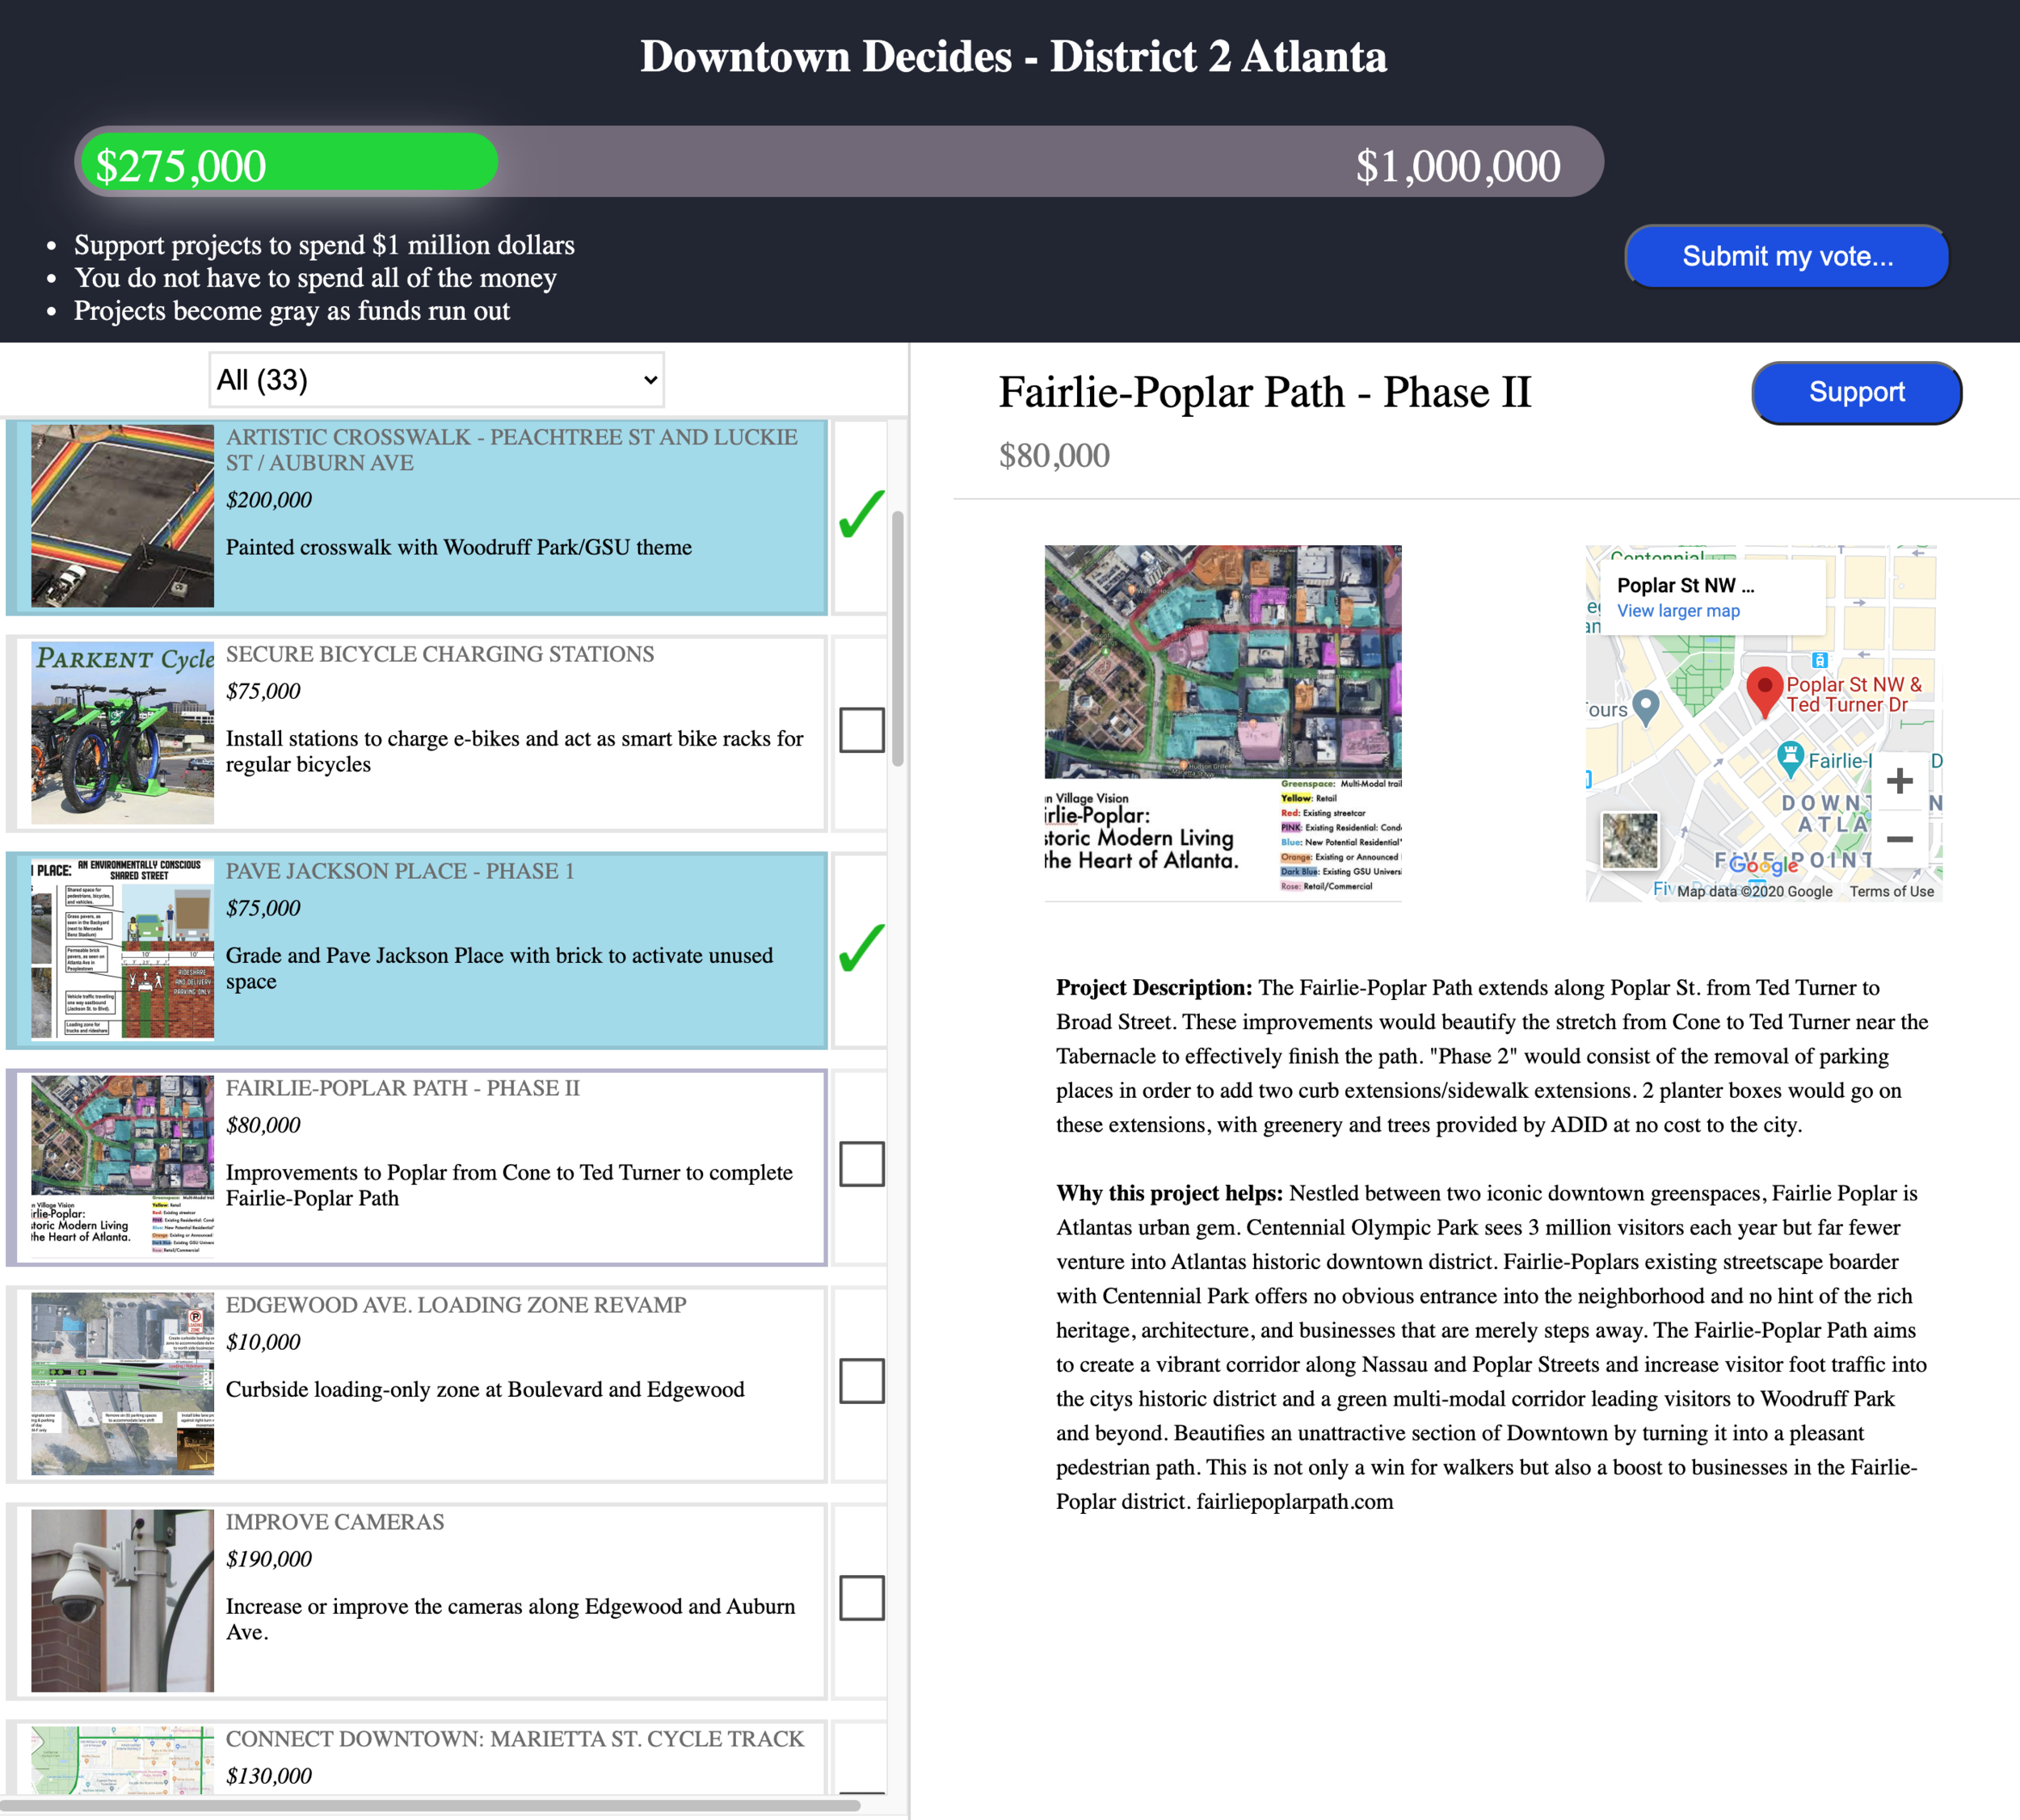Image resolution: width=2020 pixels, height=1820 pixels.
Task: Click the $130,000 Marietta cycle track price
Action: tap(269, 1776)
